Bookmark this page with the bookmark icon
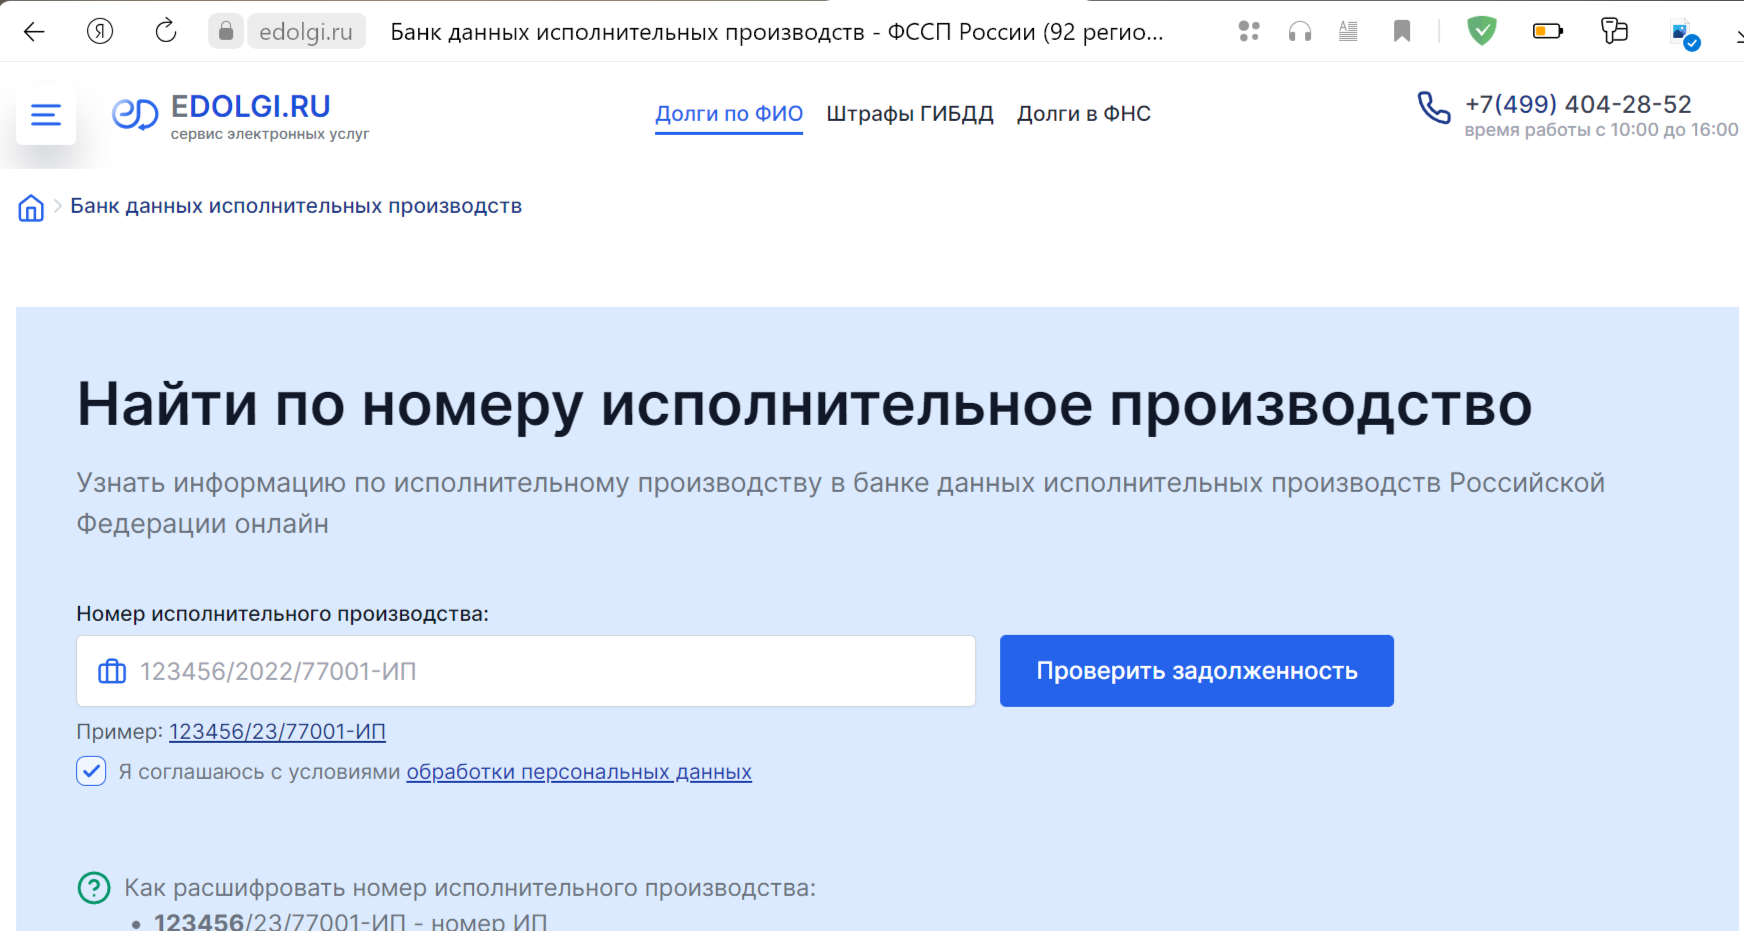The height and width of the screenshot is (931, 1744). point(1402,32)
